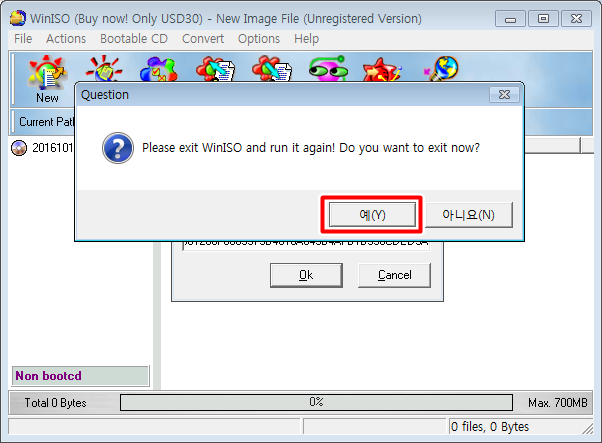Click the WinISO app icon in title bar
The width and height of the screenshot is (602, 443).
click(18, 18)
